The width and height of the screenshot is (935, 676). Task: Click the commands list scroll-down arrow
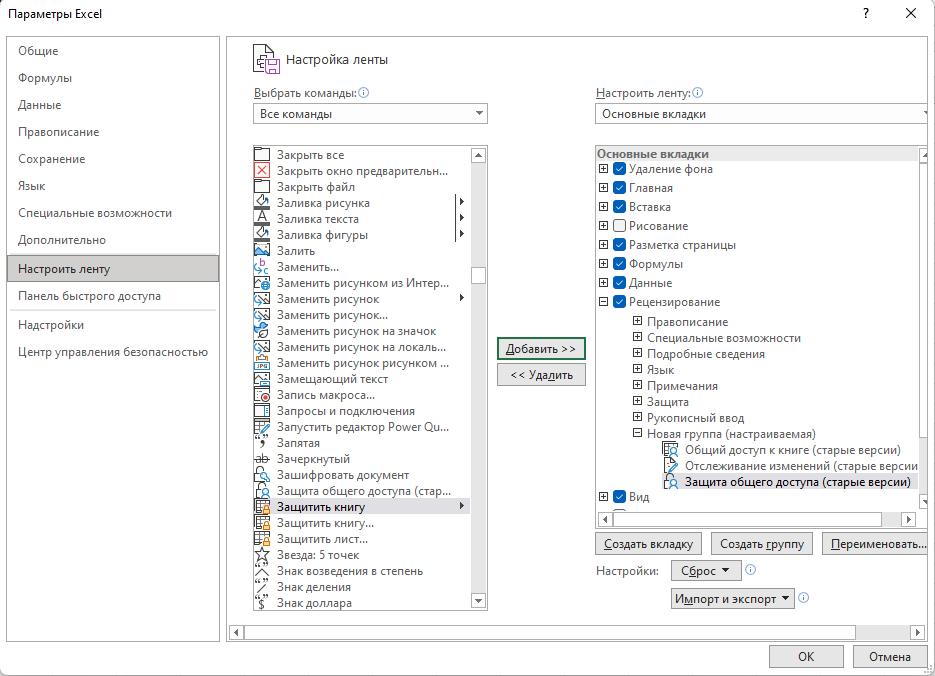click(478, 601)
